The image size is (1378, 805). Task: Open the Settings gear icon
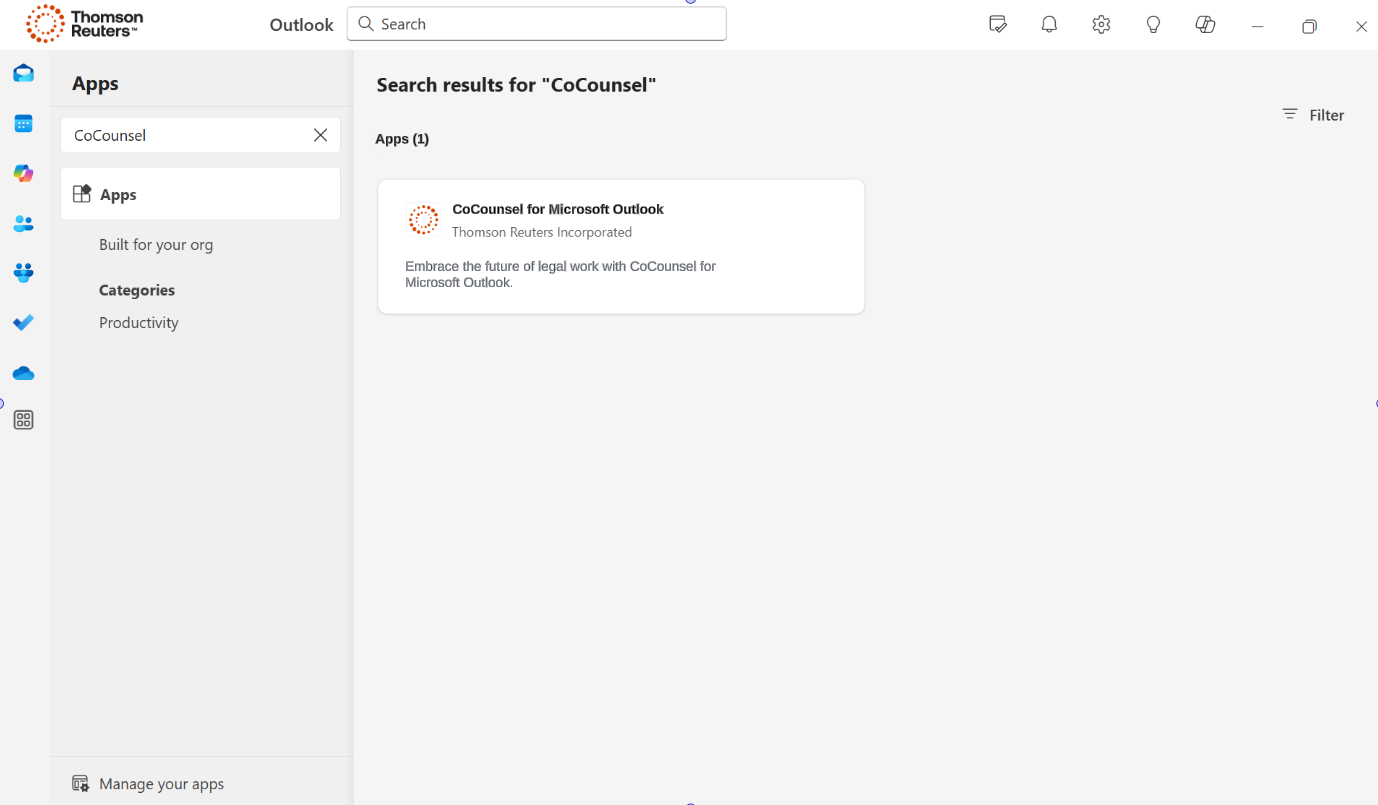[1101, 25]
